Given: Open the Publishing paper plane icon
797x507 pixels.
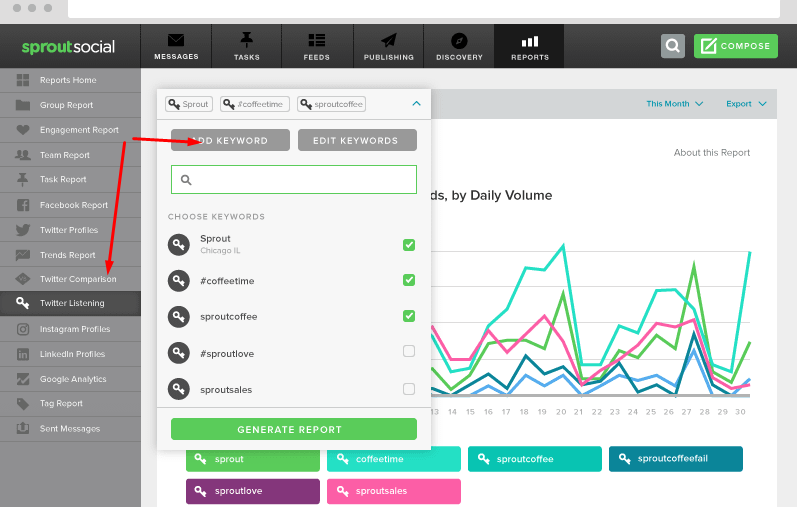Looking at the screenshot, I should point(389,40).
